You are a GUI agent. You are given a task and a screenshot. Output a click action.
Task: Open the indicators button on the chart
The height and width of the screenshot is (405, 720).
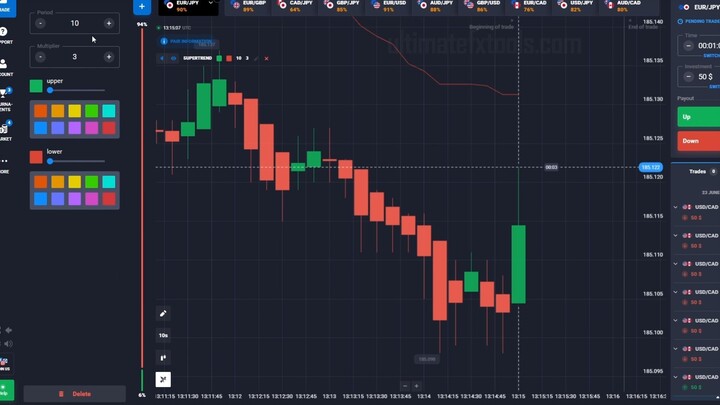point(163,380)
